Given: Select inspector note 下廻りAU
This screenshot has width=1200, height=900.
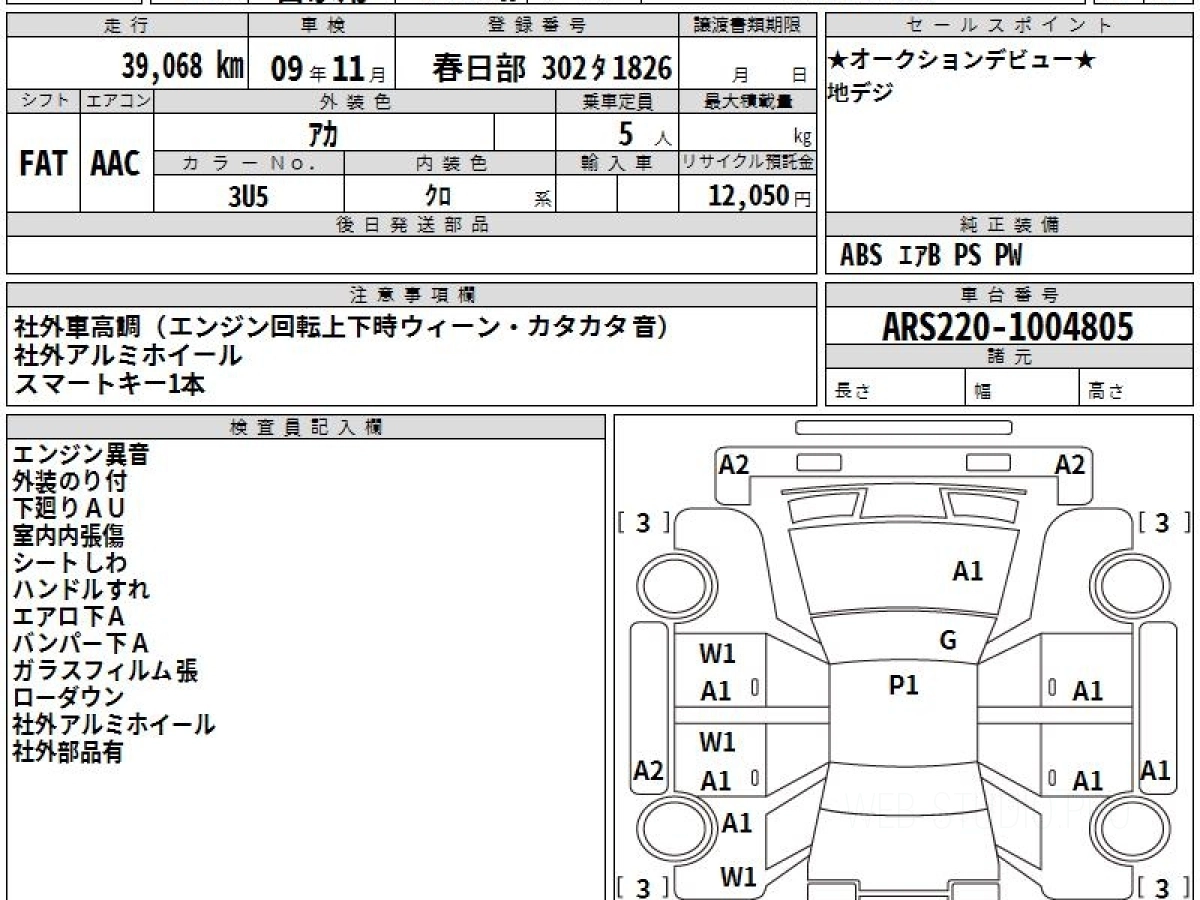Looking at the screenshot, I should (x=69, y=509).
